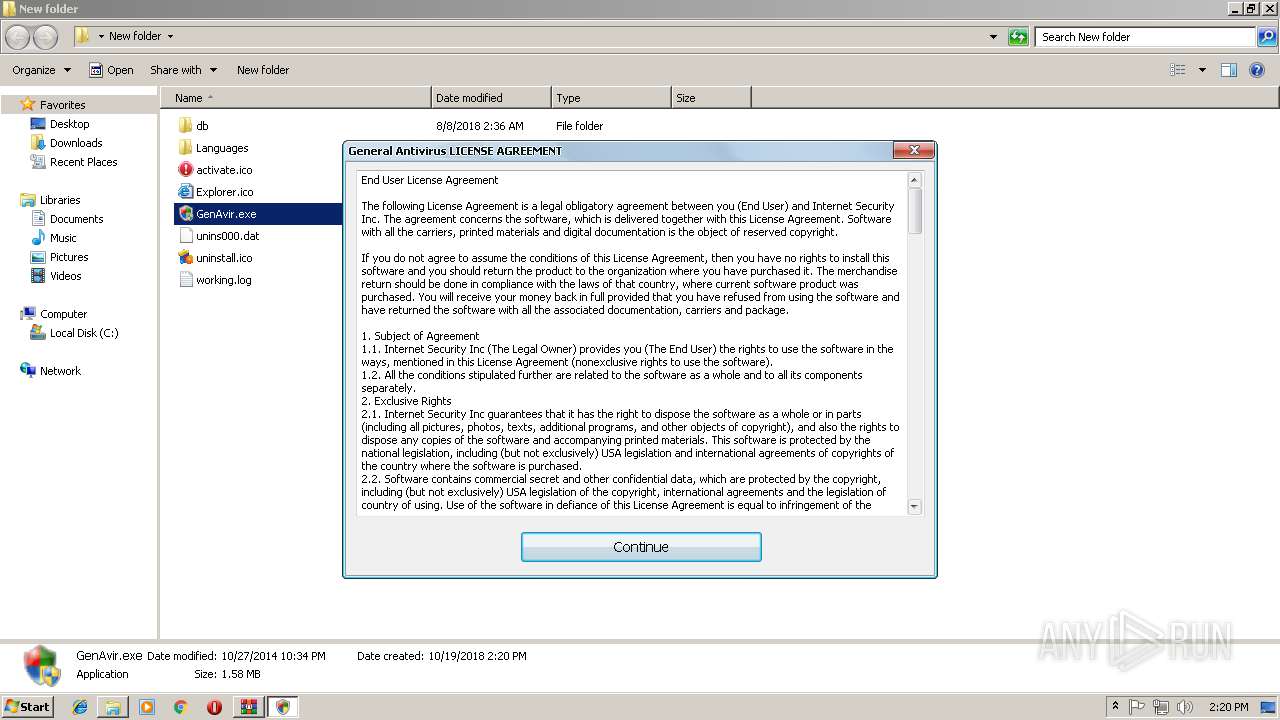Sort by Size column header
The height and width of the screenshot is (720, 1280).
pos(711,98)
